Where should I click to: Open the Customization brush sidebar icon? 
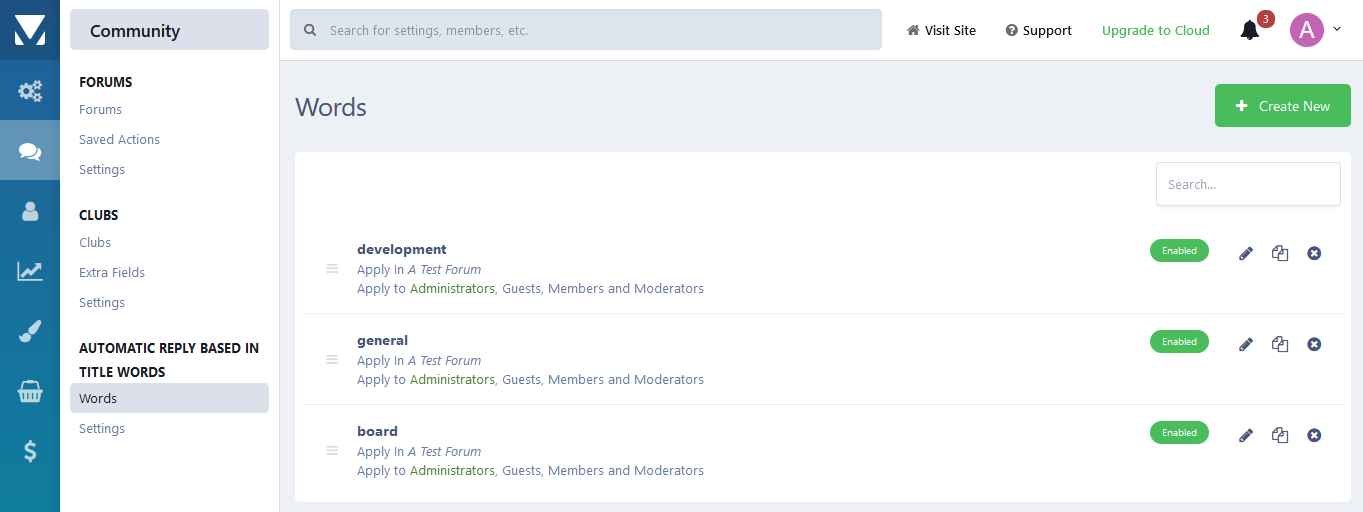click(30, 332)
